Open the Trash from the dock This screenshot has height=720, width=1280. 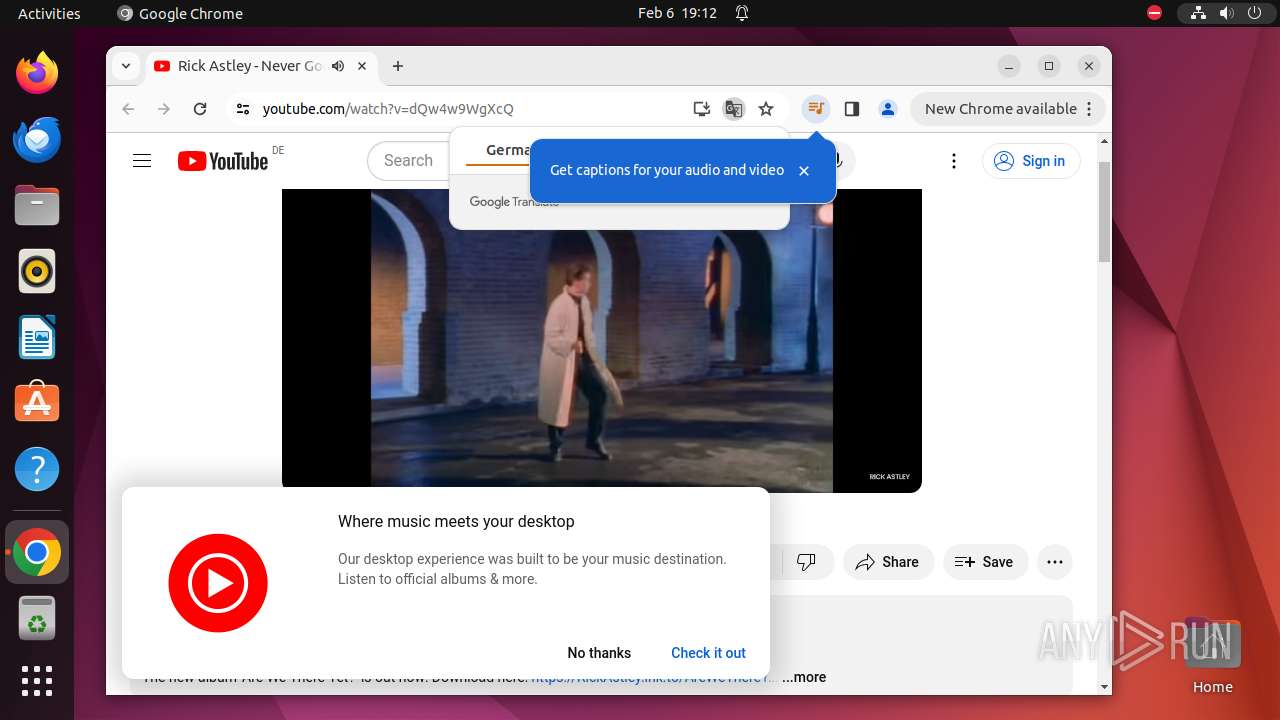[37, 619]
